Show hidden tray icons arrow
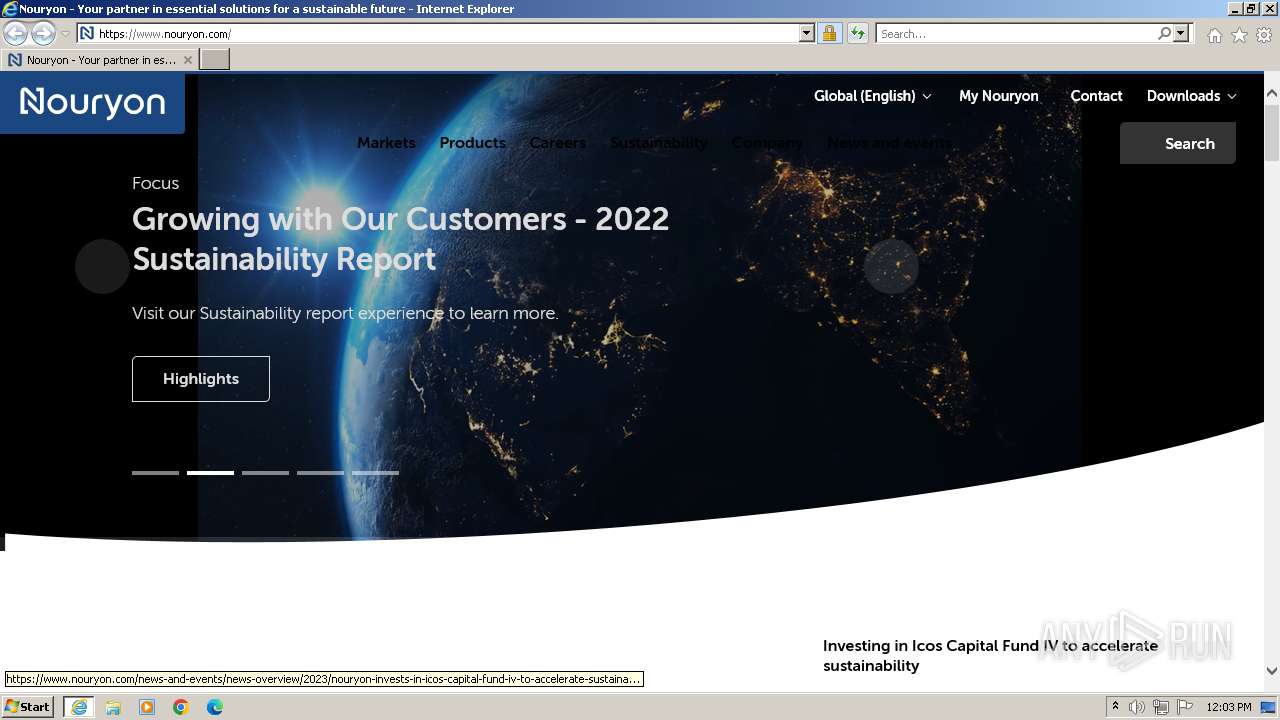The width and height of the screenshot is (1280, 720). (x=1115, y=707)
